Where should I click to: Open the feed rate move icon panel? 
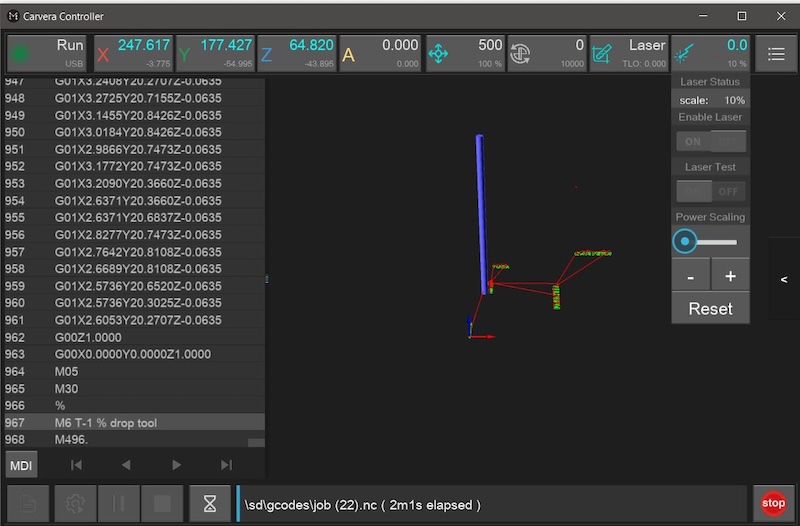438,54
